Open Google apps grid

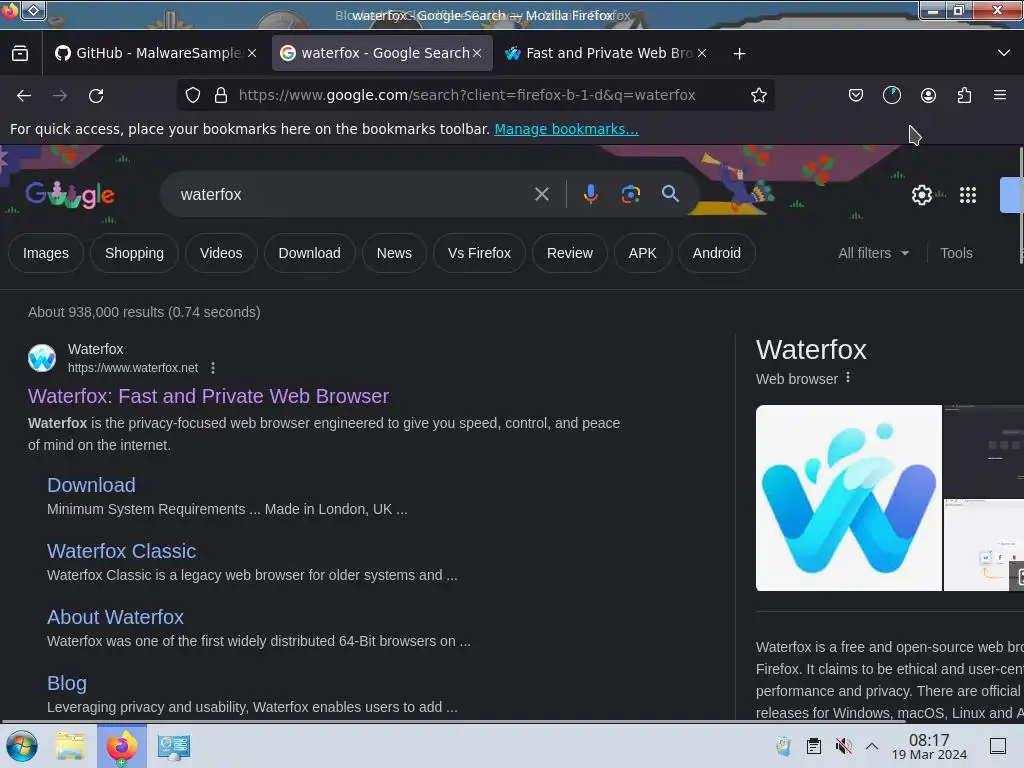pyautogui.click(x=967, y=195)
